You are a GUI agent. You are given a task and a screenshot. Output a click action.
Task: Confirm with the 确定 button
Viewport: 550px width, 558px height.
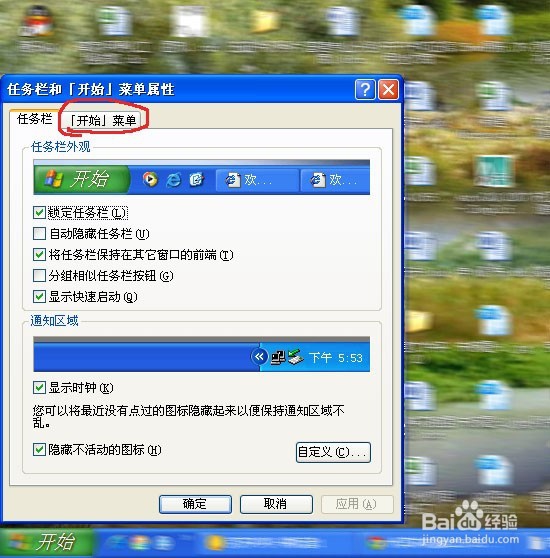click(x=195, y=504)
